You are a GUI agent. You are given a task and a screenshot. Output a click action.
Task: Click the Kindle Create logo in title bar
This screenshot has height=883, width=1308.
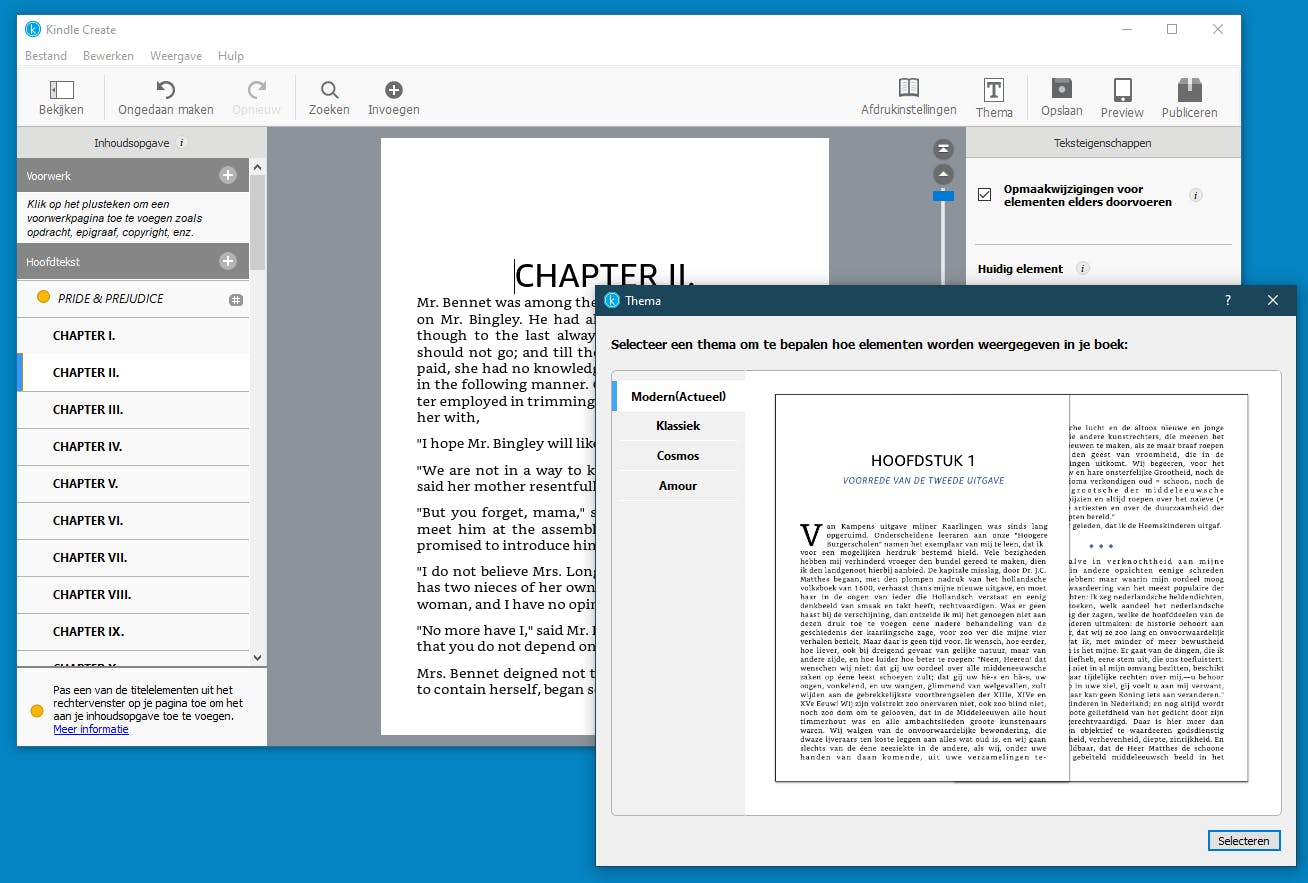coord(33,29)
